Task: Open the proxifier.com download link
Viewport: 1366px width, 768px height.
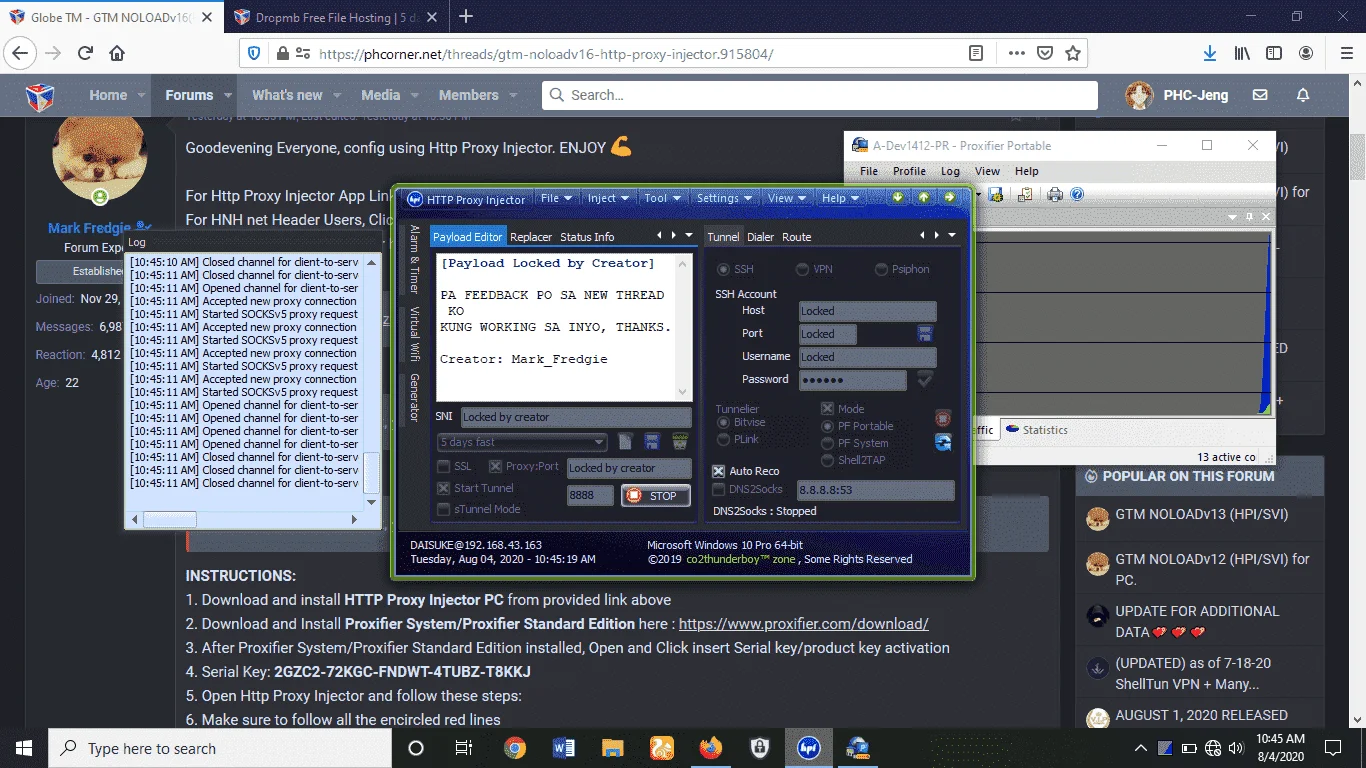Action: [804, 624]
